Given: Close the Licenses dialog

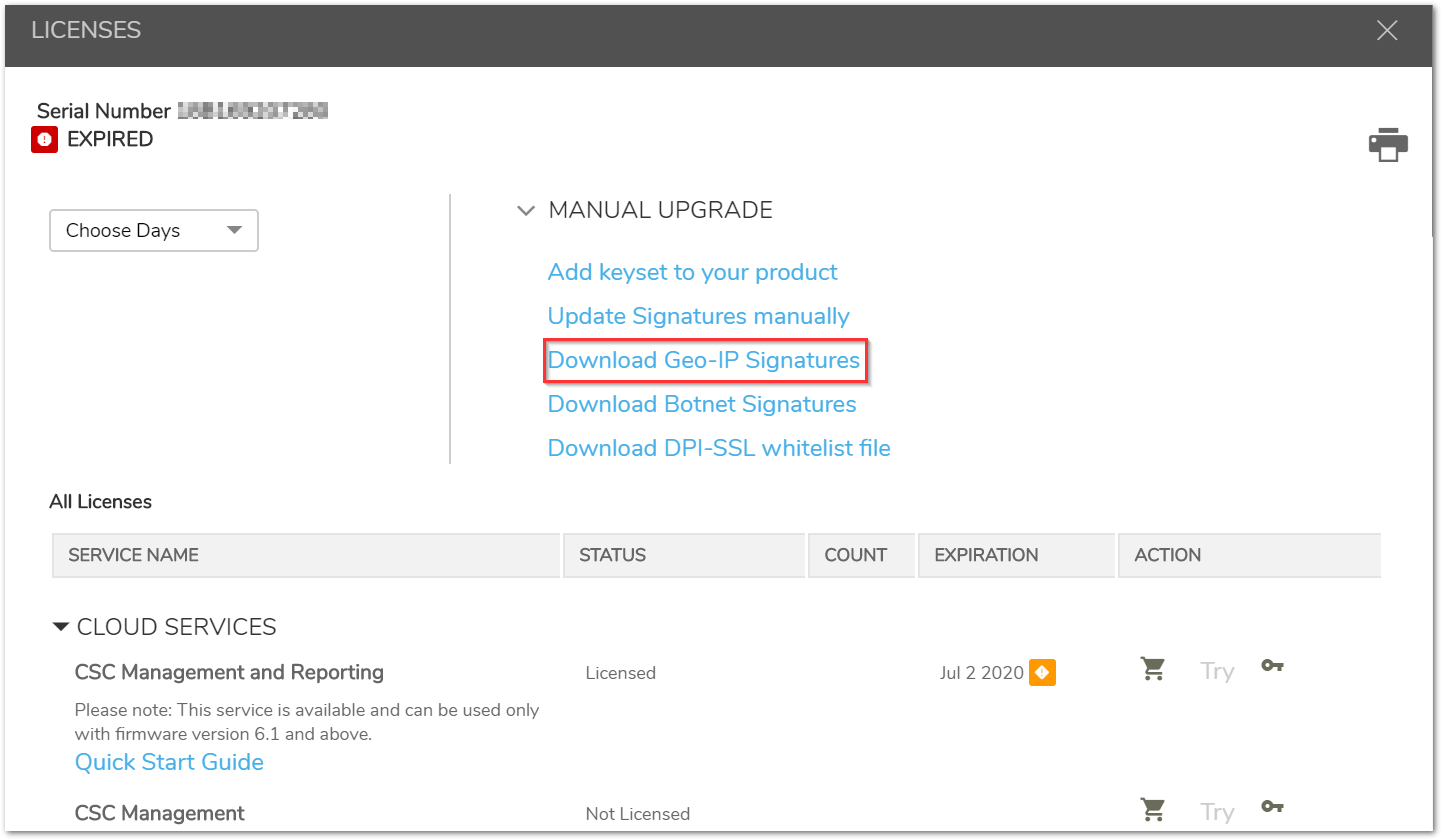Looking at the screenshot, I should (x=1386, y=31).
